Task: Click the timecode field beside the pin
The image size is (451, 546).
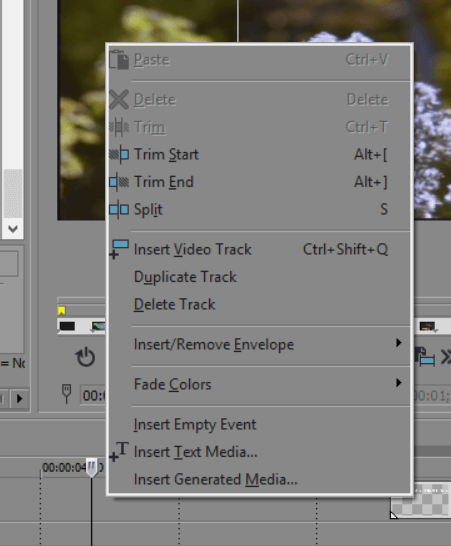Action: (x=93, y=395)
